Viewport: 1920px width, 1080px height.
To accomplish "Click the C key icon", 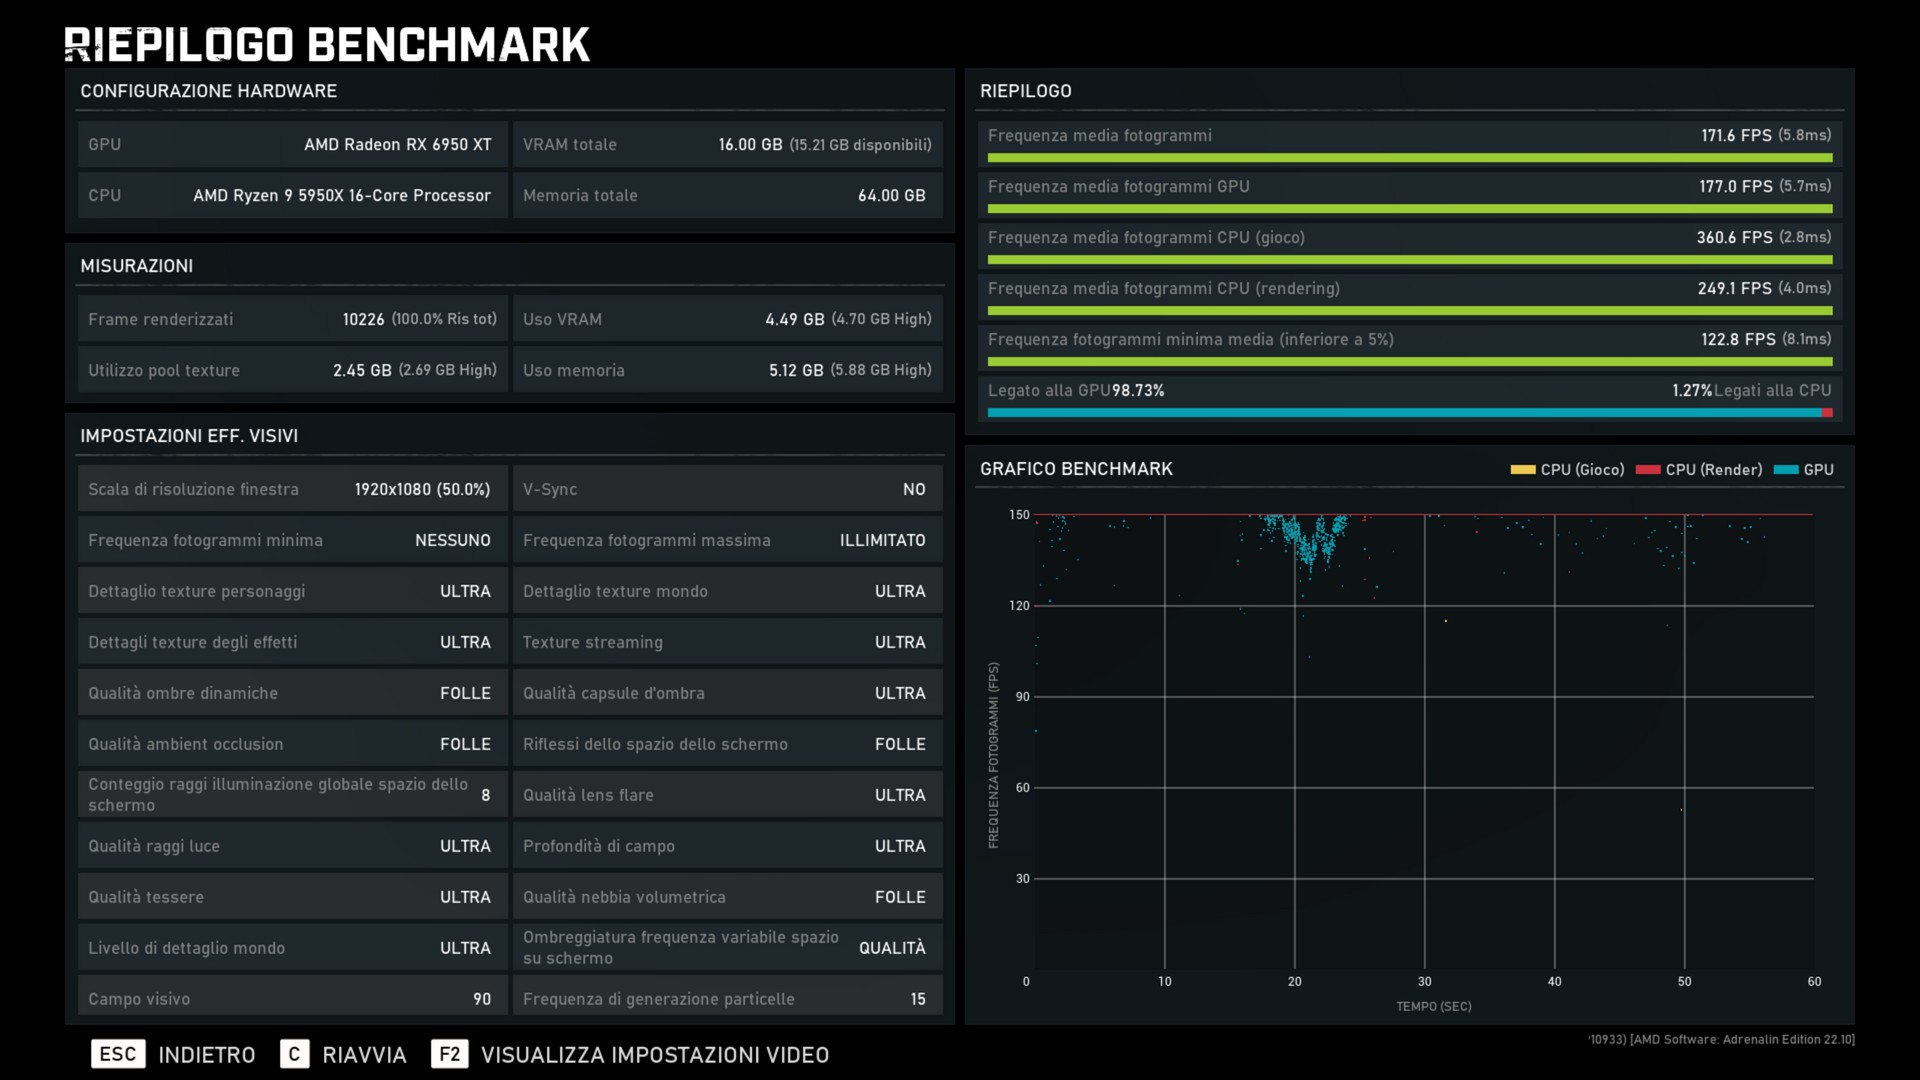I will pos(294,1054).
